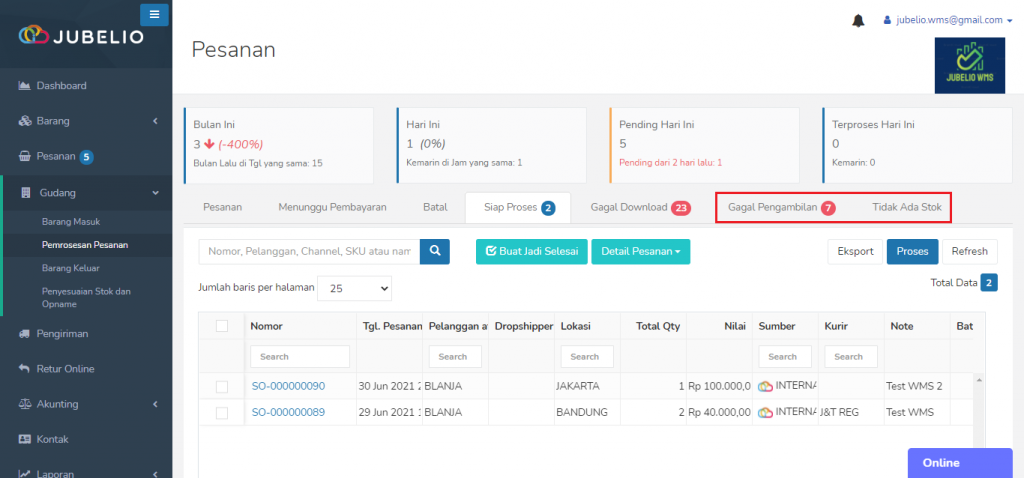Screen dimensions: 1024x478
Task: Switch to Tidak Ada Stok tab
Action: click(x=906, y=208)
